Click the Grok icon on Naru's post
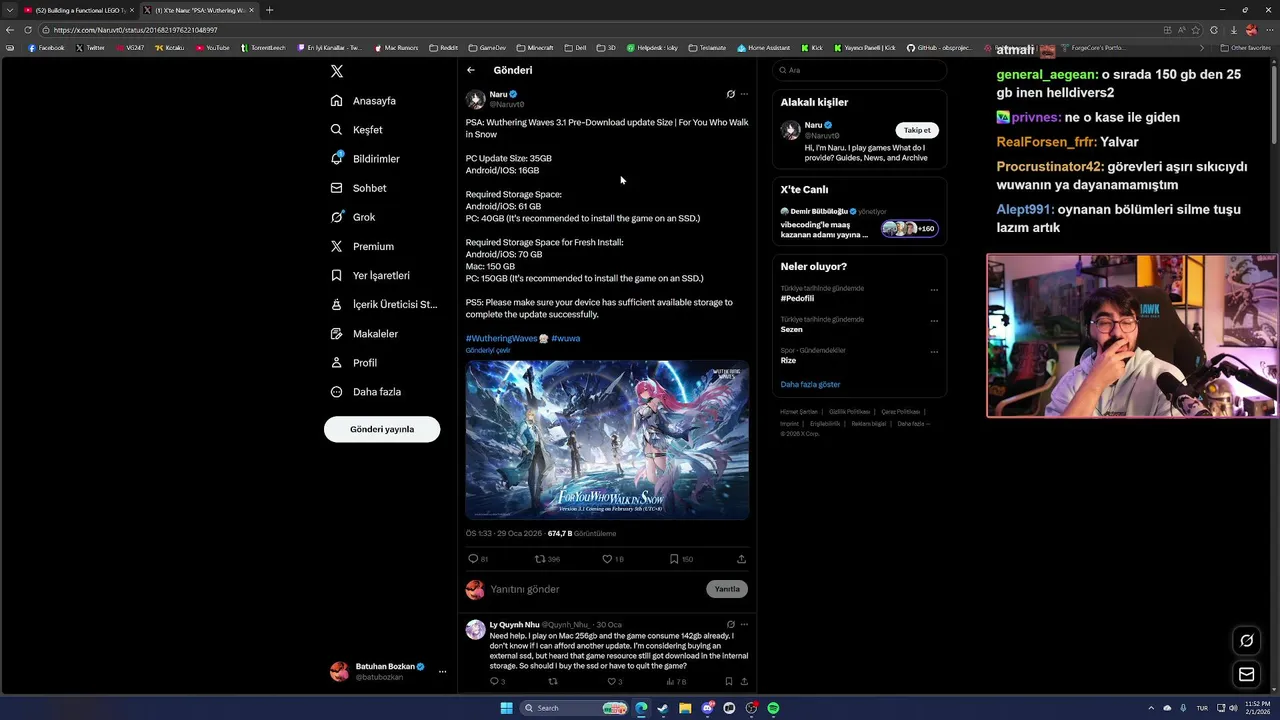The image size is (1280, 720). tap(730, 94)
